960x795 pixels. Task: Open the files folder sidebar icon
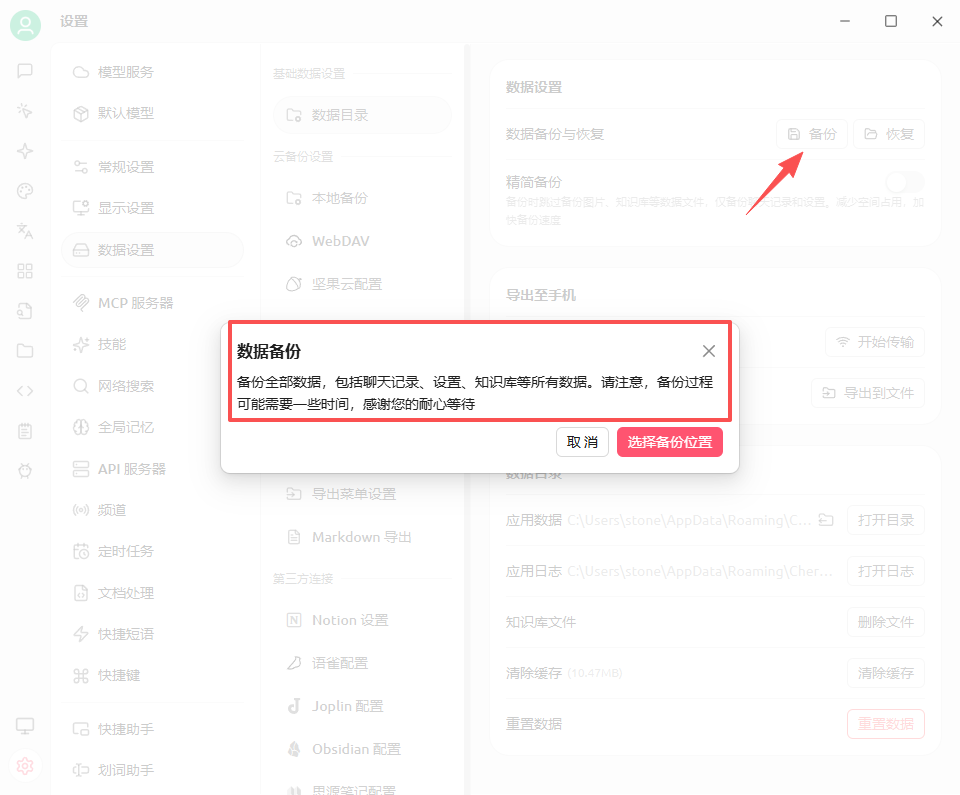(25, 351)
